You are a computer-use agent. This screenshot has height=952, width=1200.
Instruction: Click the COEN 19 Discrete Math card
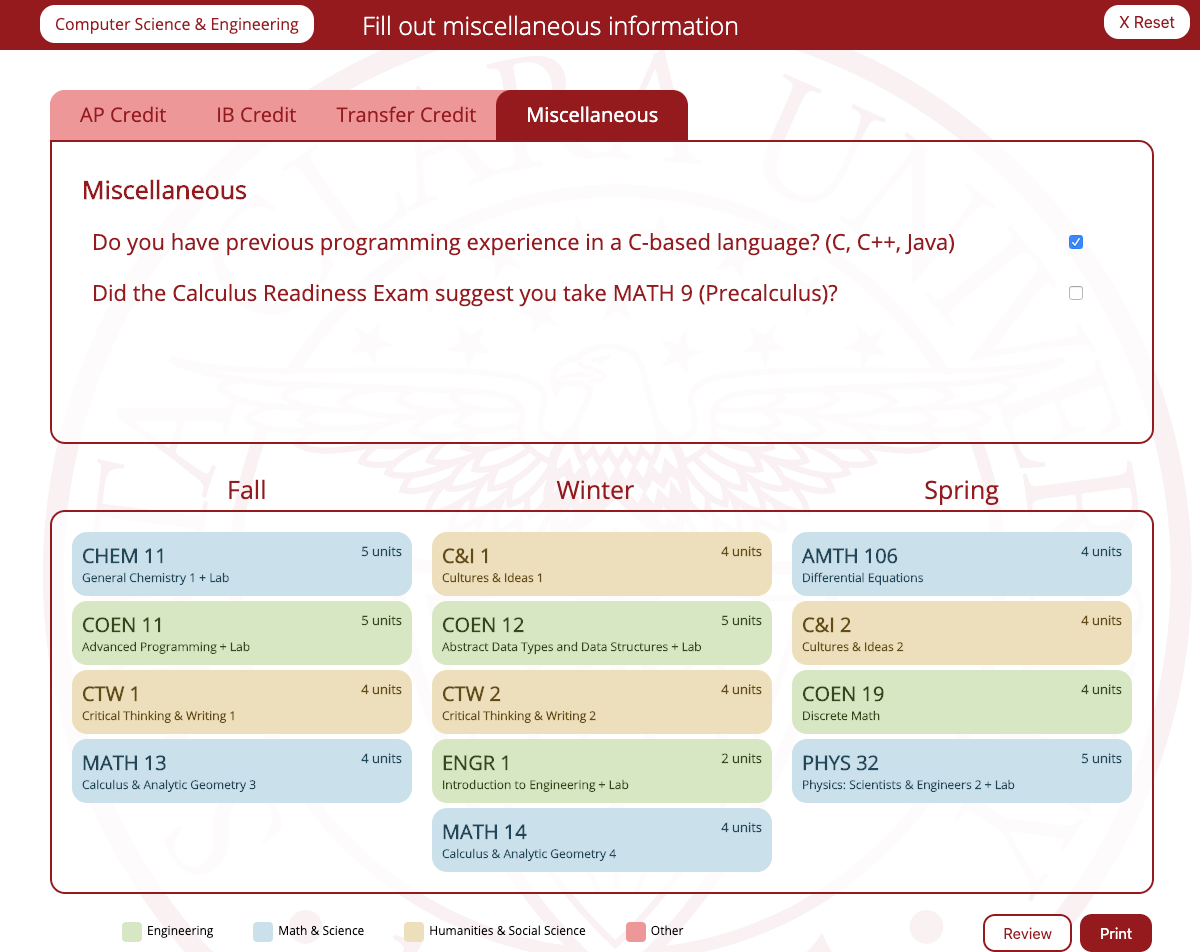pyautogui.click(x=962, y=702)
